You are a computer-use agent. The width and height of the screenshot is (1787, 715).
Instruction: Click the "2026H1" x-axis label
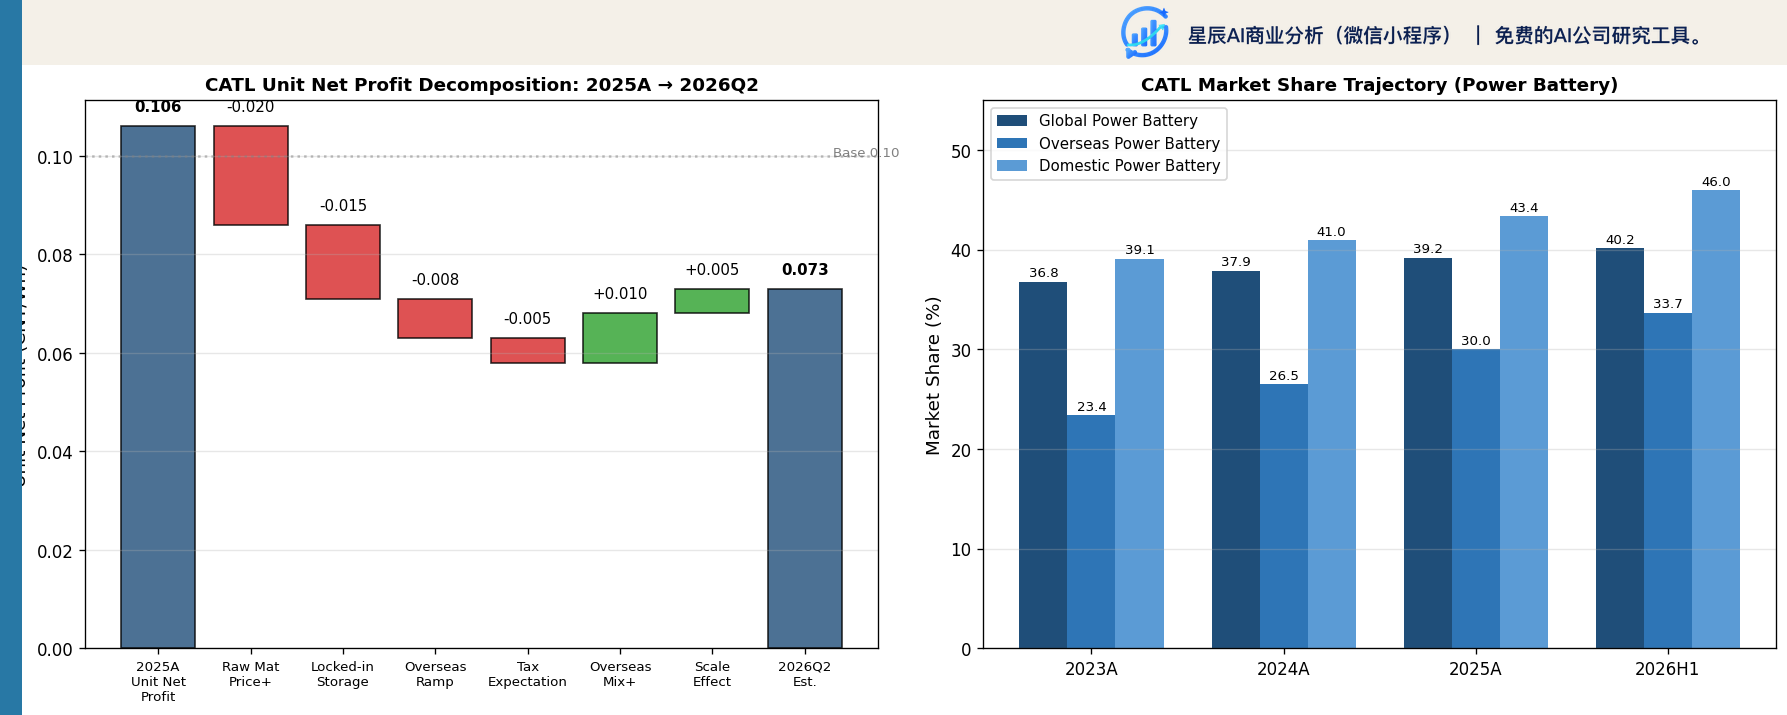(1667, 669)
